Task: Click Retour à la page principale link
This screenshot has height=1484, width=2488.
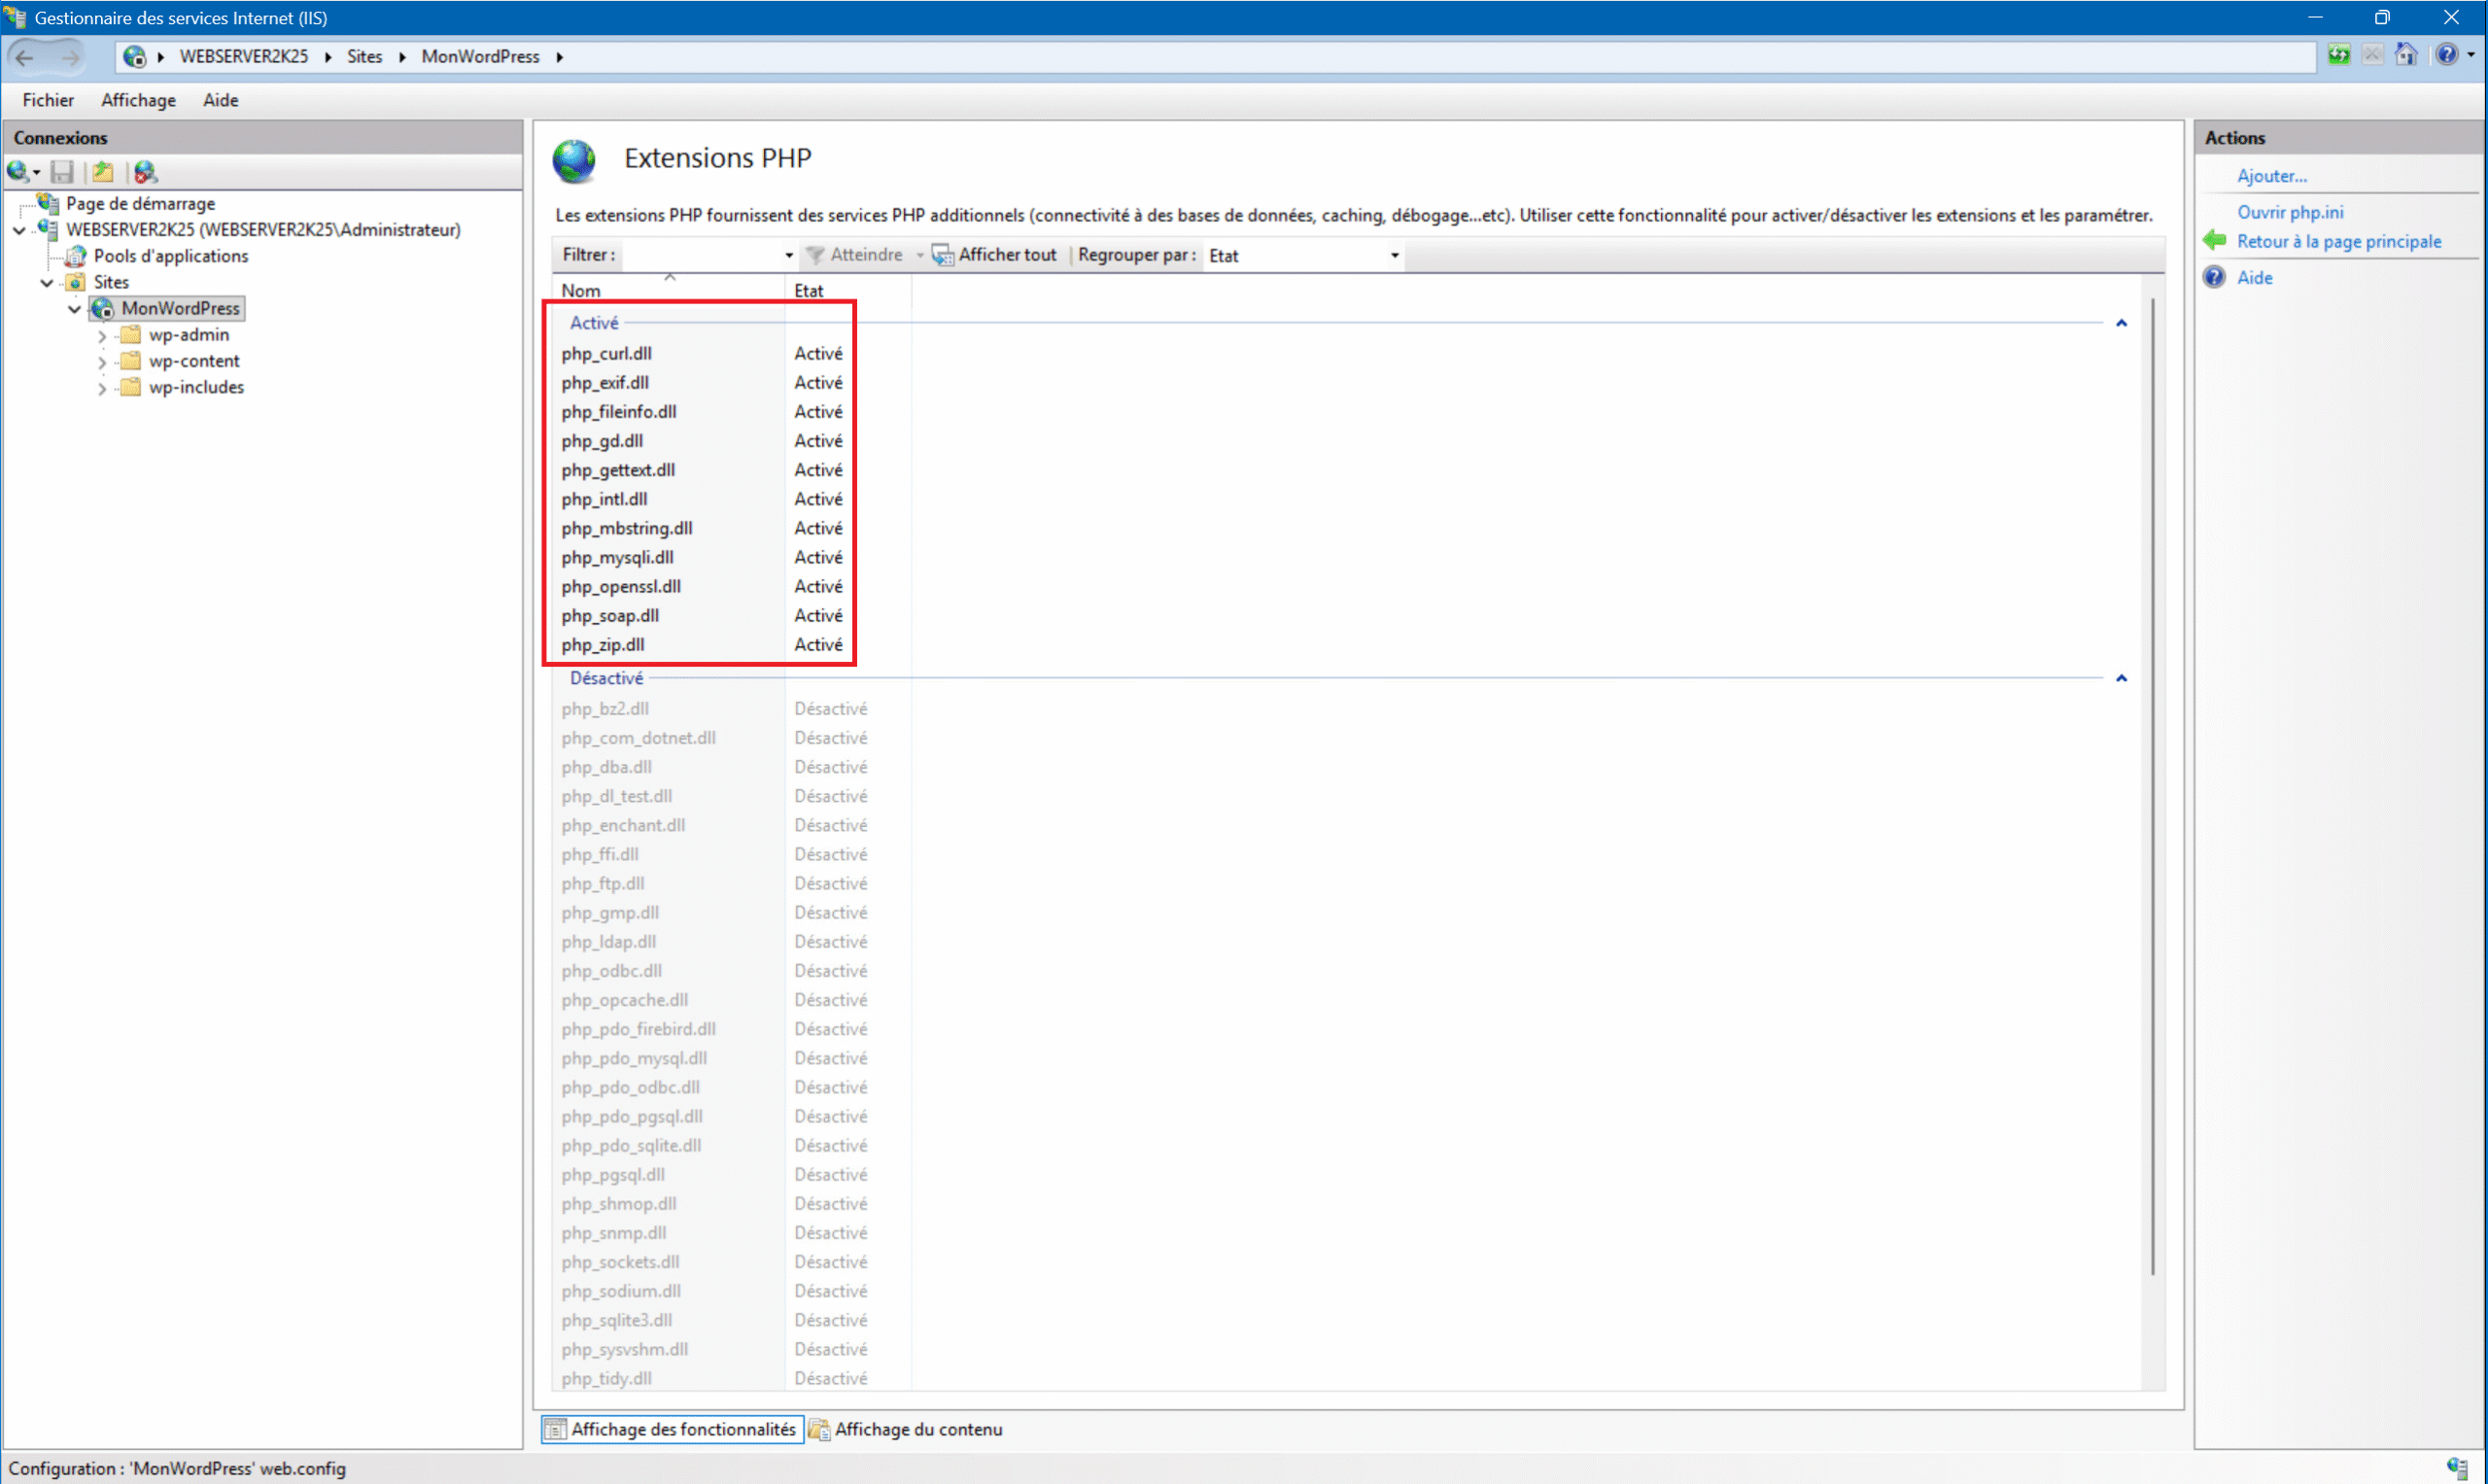Action: pyautogui.click(x=2338, y=241)
